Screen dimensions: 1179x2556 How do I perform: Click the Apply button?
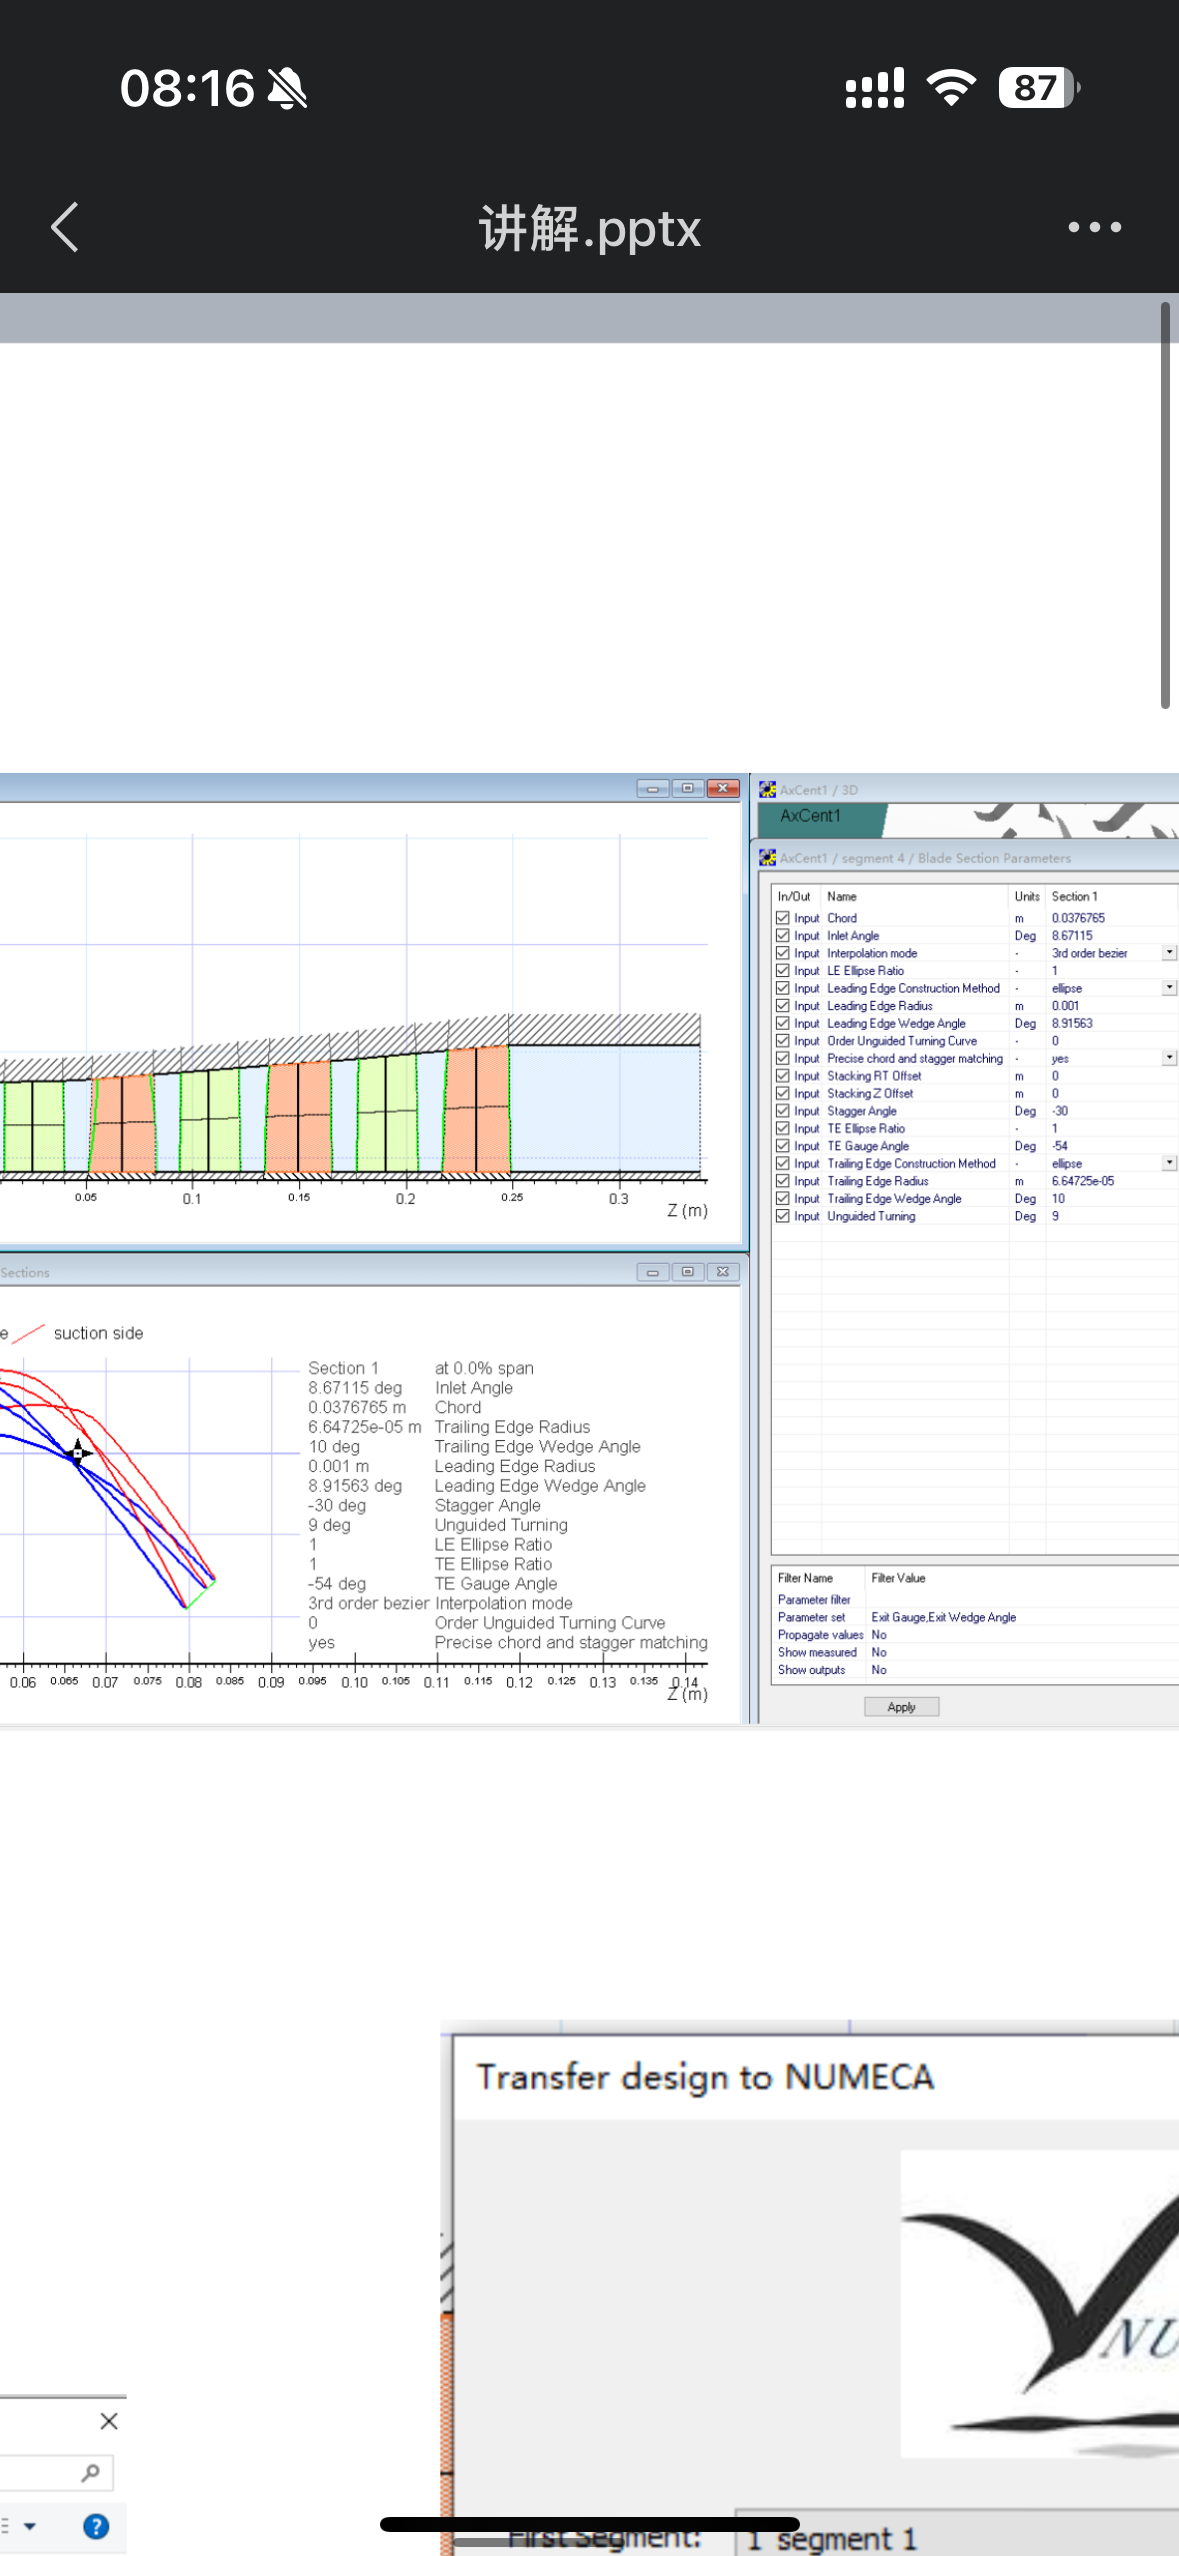tap(901, 1706)
